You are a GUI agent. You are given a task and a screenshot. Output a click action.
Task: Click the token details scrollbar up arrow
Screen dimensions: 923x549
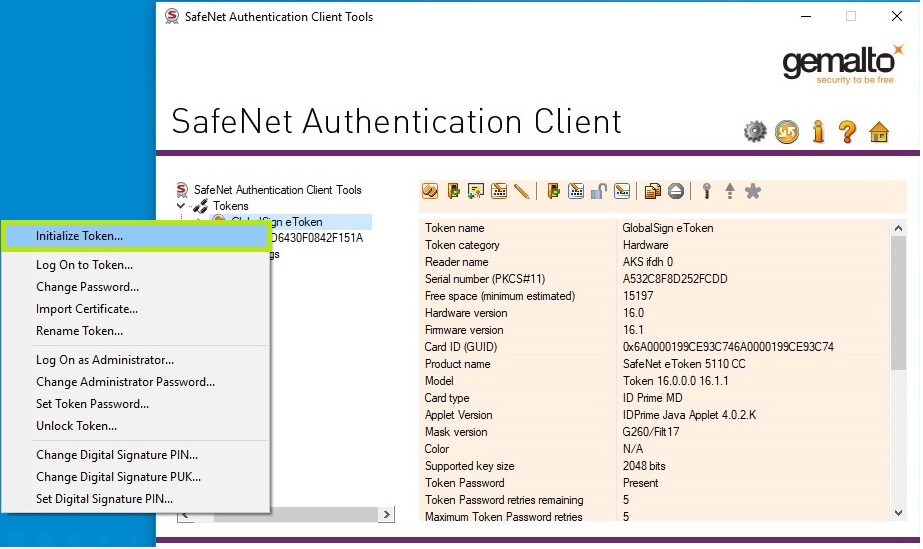898,228
